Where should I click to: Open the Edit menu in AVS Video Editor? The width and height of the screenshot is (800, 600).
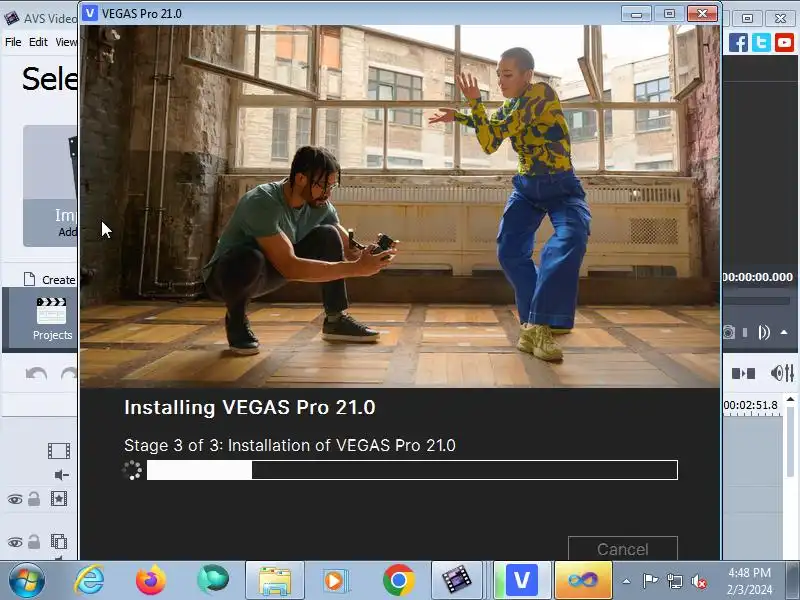tap(38, 42)
